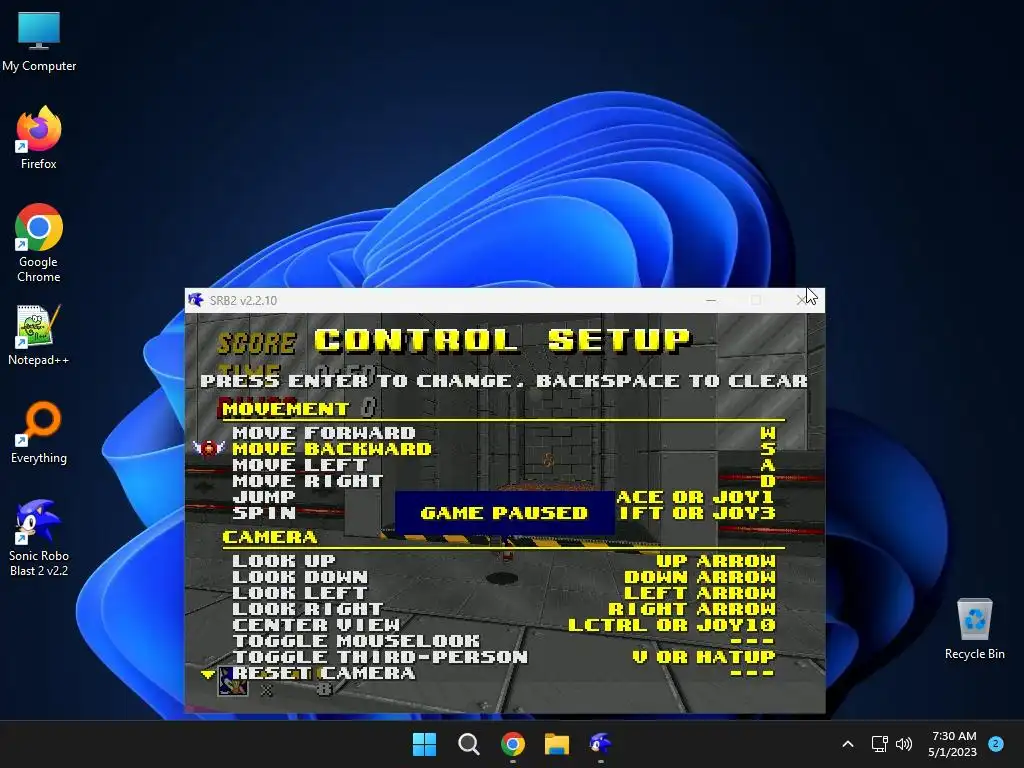Click the Camera section header
This screenshot has width=1024, height=768.
pos(270,537)
